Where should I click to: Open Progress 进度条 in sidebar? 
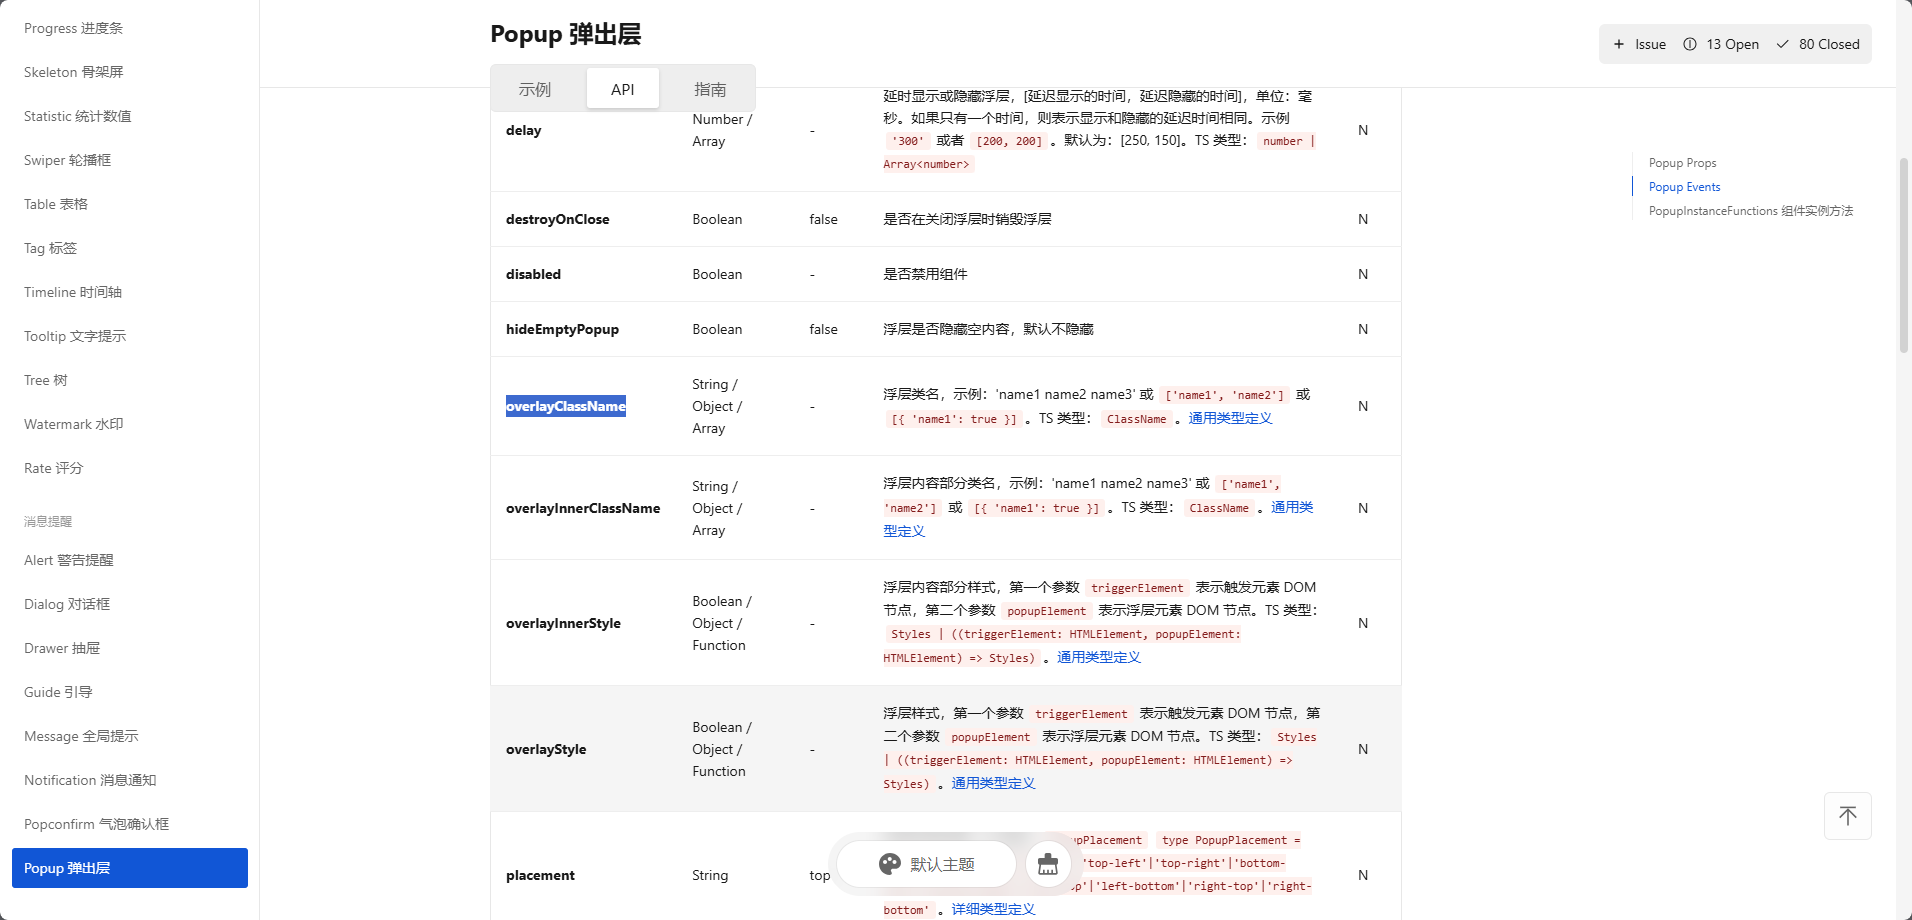(130, 28)
